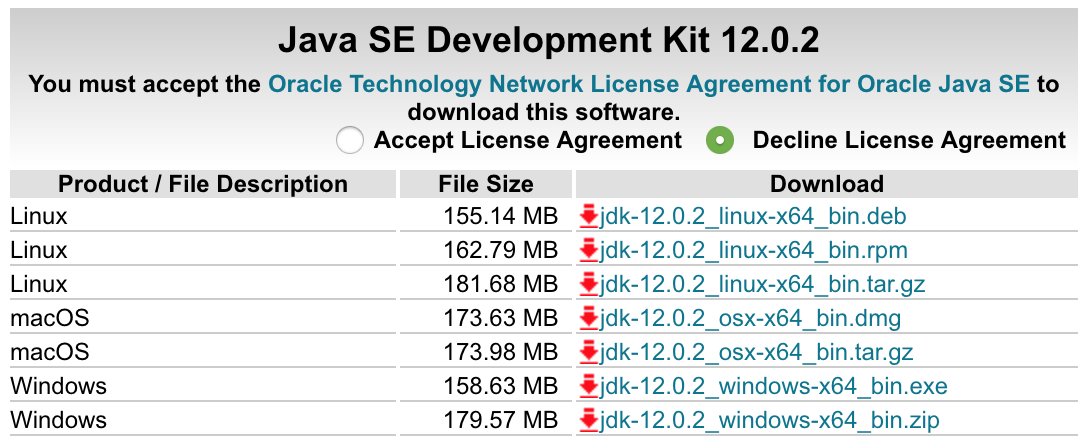This screenshot has width=1088, height=448.
Task: Download jdk-12.0.2_linux-x64_bin.deb
Action: [x=753, y=218]
